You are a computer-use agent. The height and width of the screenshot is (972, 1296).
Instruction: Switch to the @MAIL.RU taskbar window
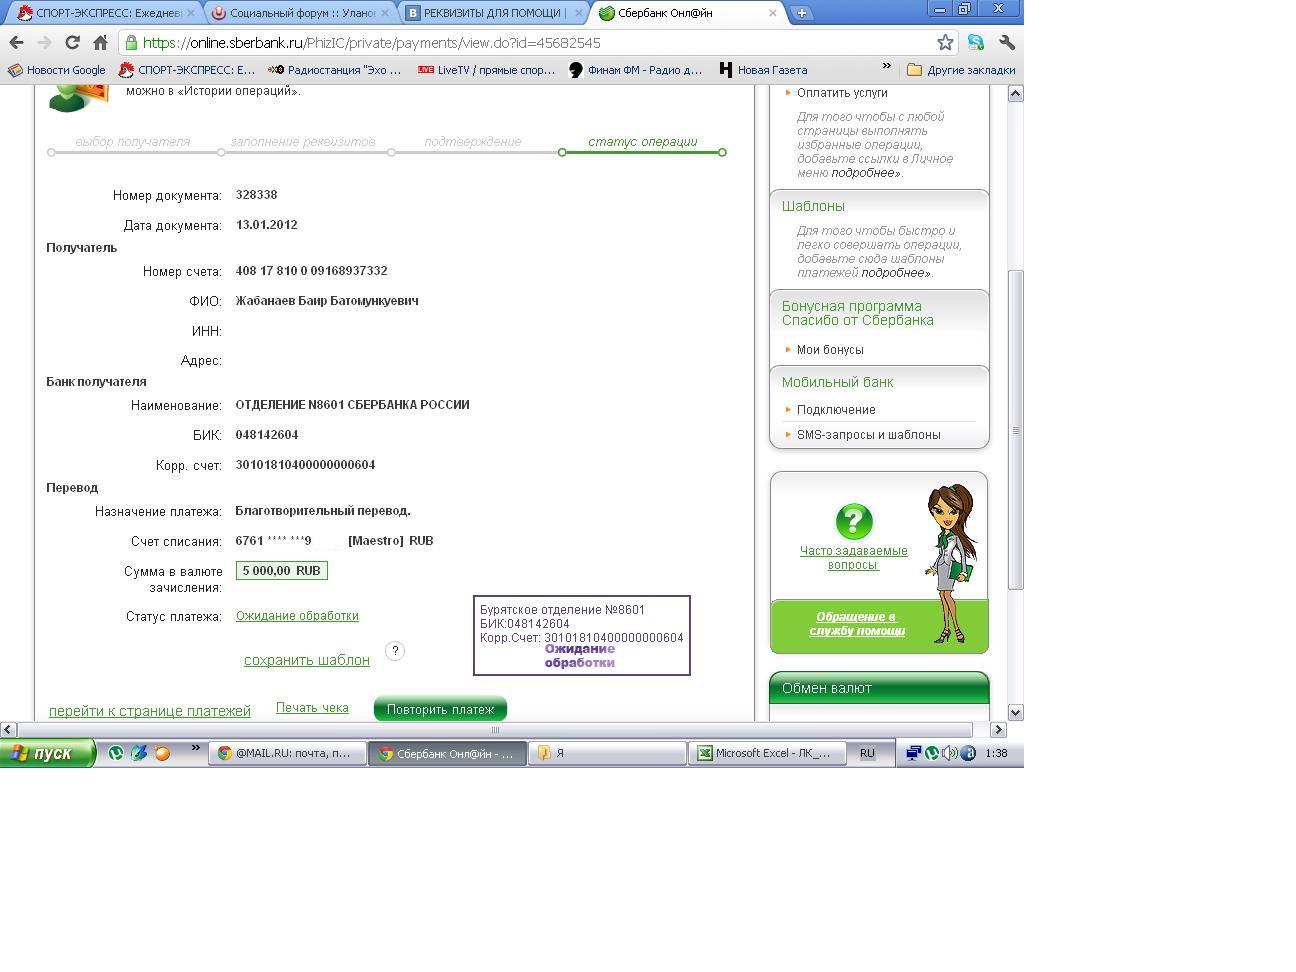click(287, 753)
